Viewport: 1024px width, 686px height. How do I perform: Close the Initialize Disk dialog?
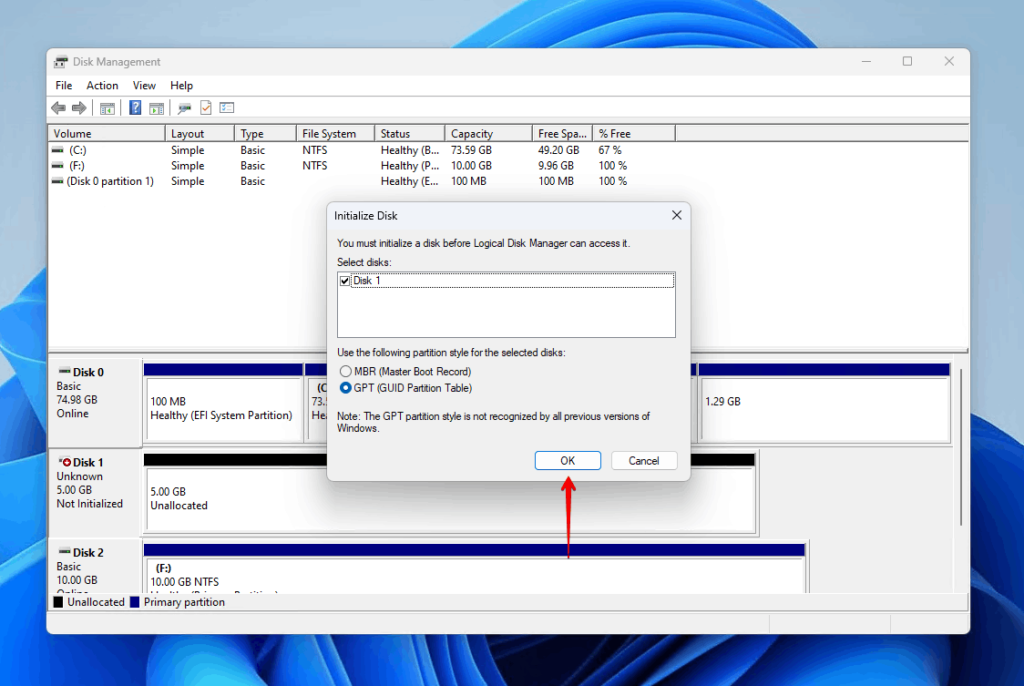point(677,216)
